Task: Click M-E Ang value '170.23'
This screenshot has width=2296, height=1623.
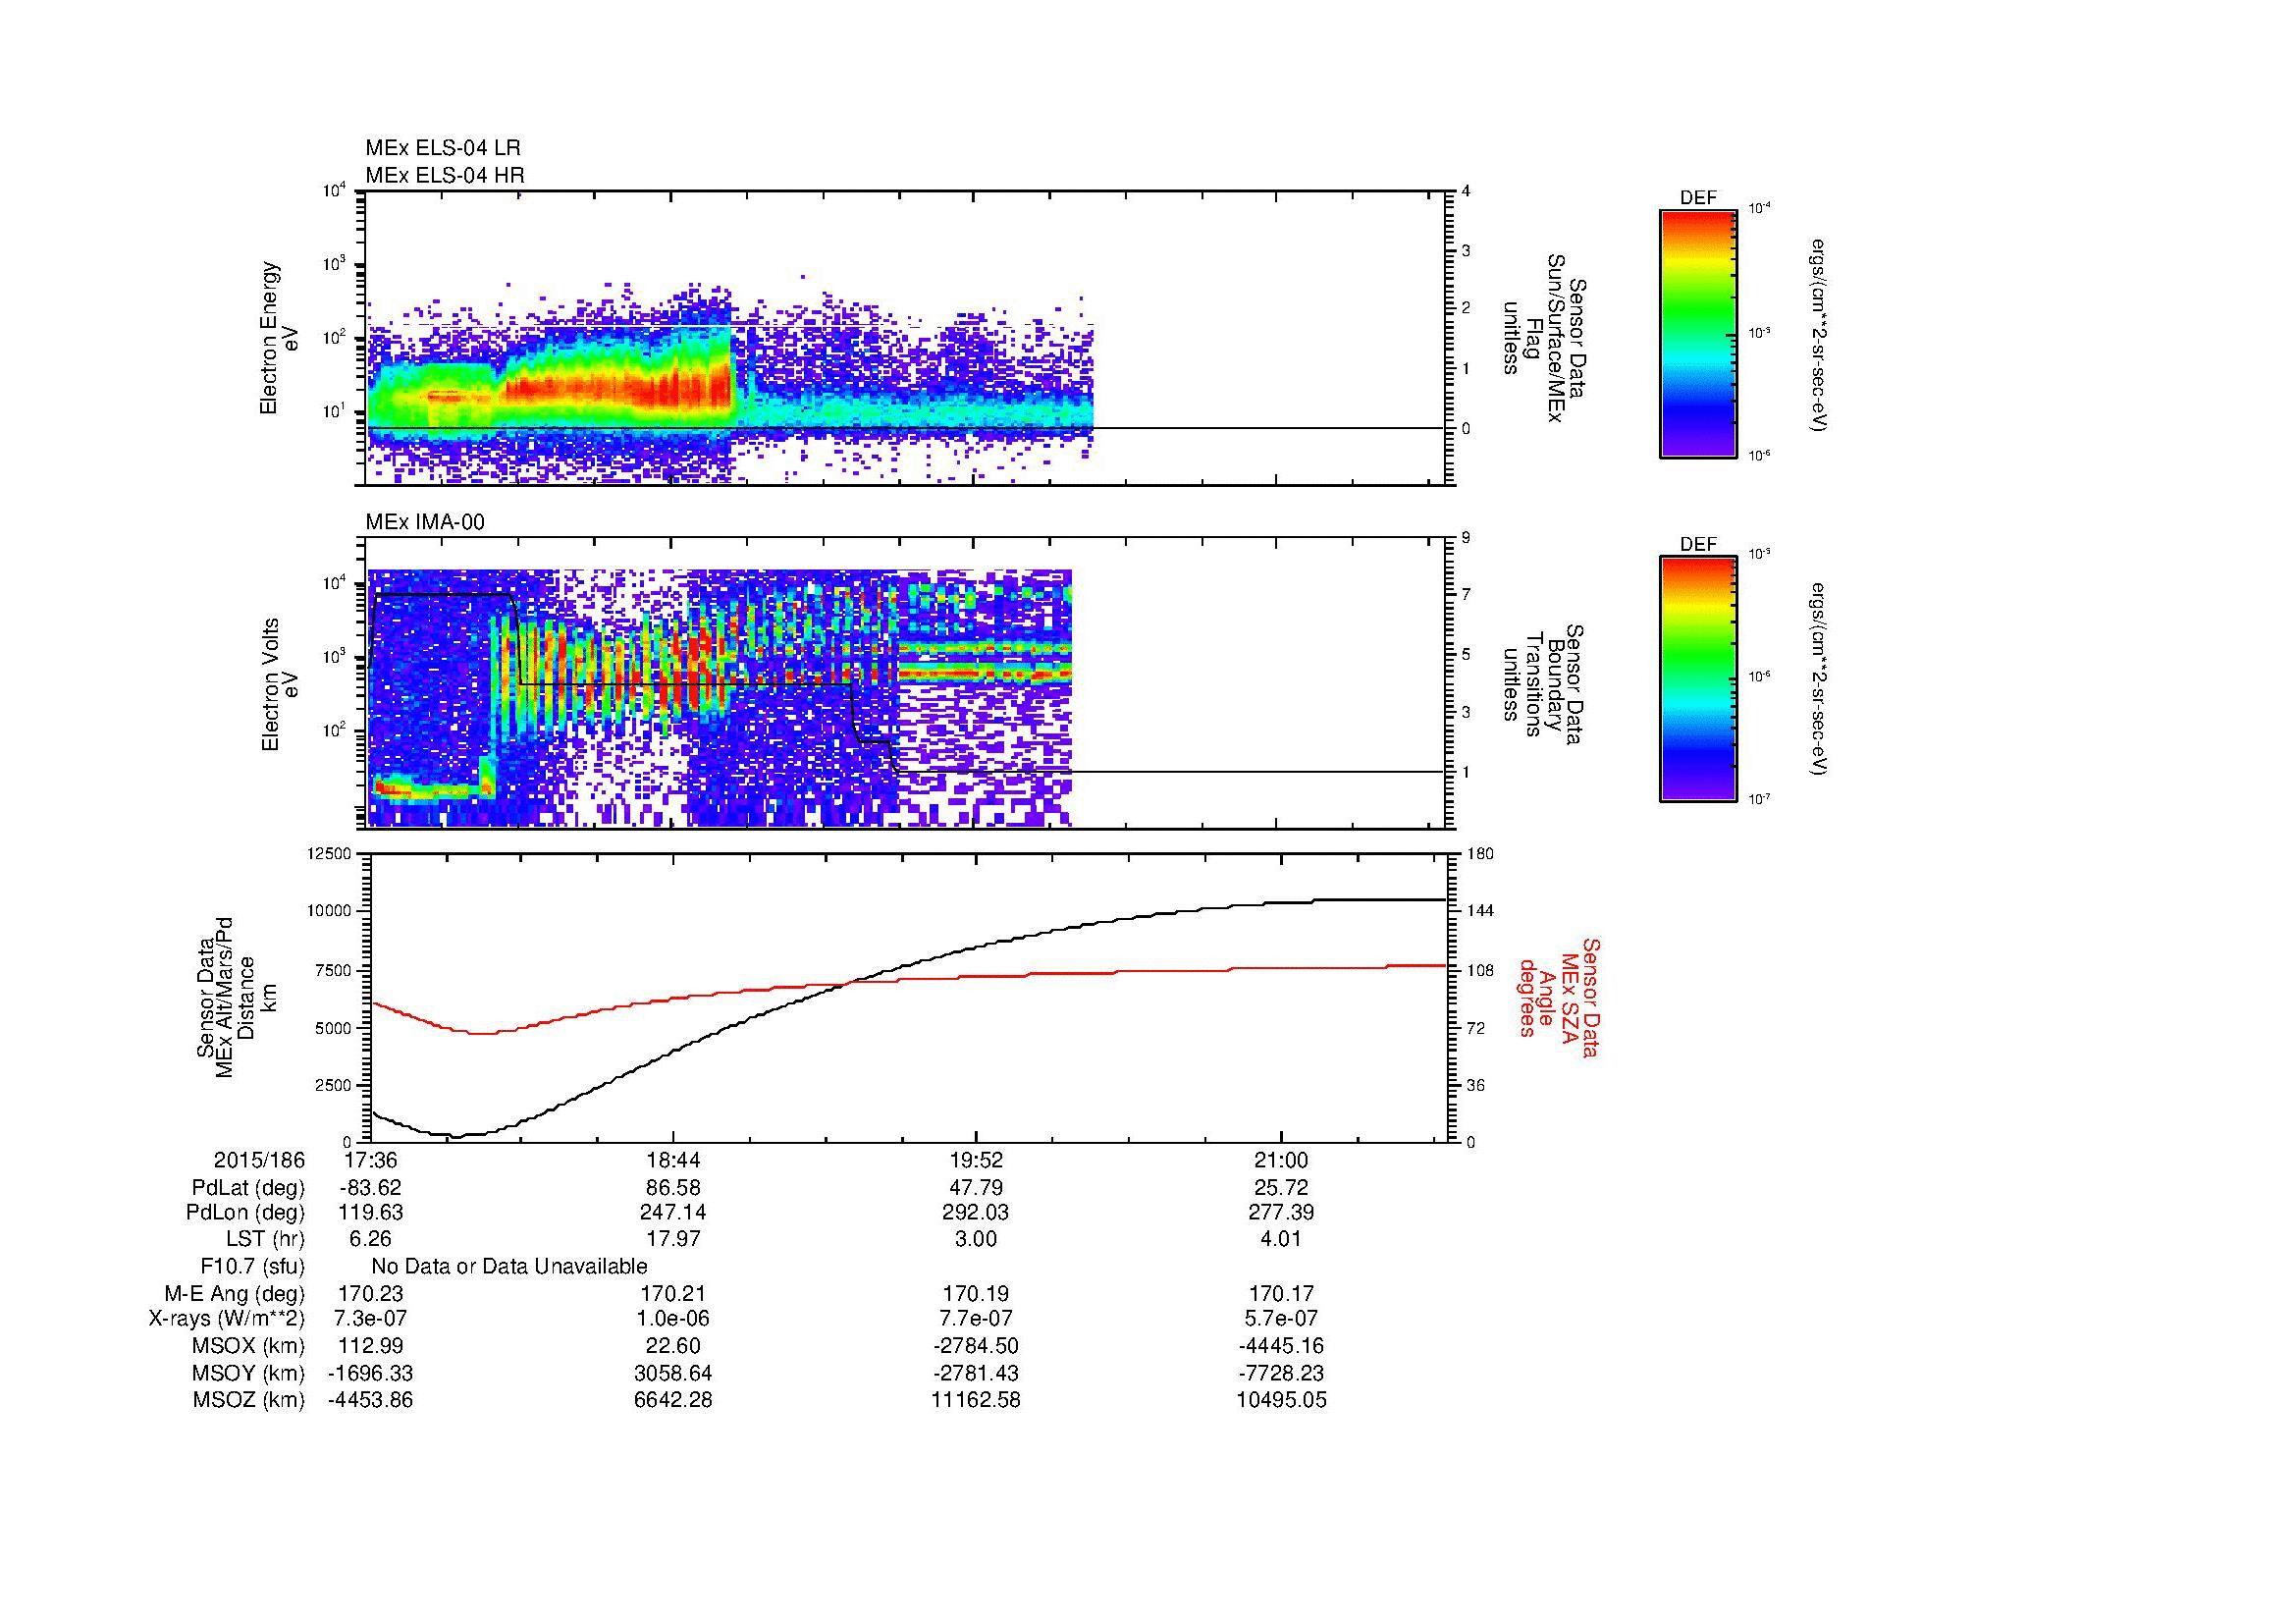Action: pyautogui.click(x=371, y=1293)
